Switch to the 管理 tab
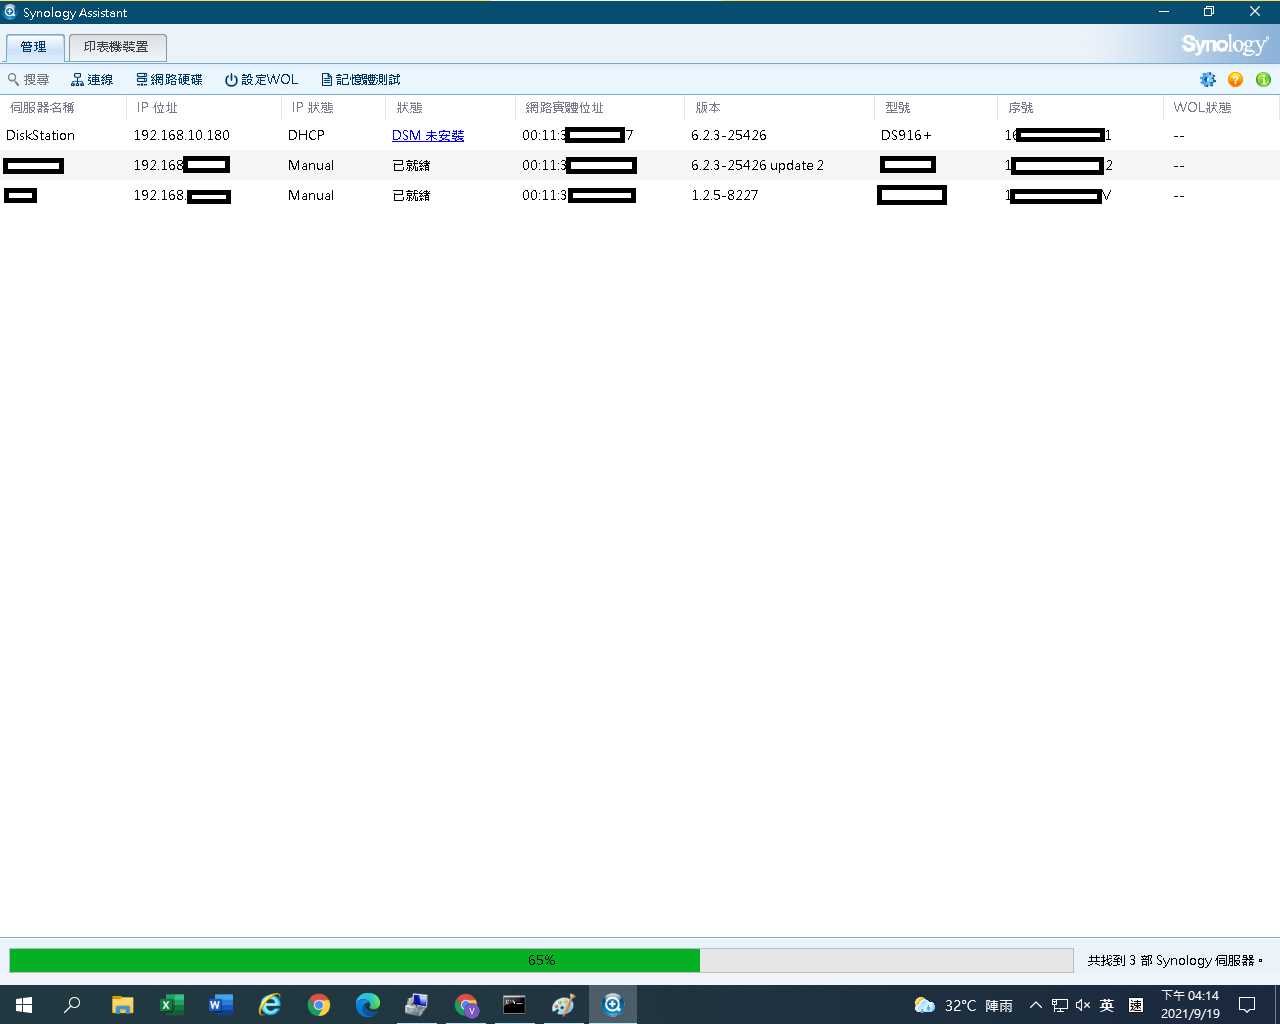Viewport: 1280px width, 1024px height. [x=34, y=47]
